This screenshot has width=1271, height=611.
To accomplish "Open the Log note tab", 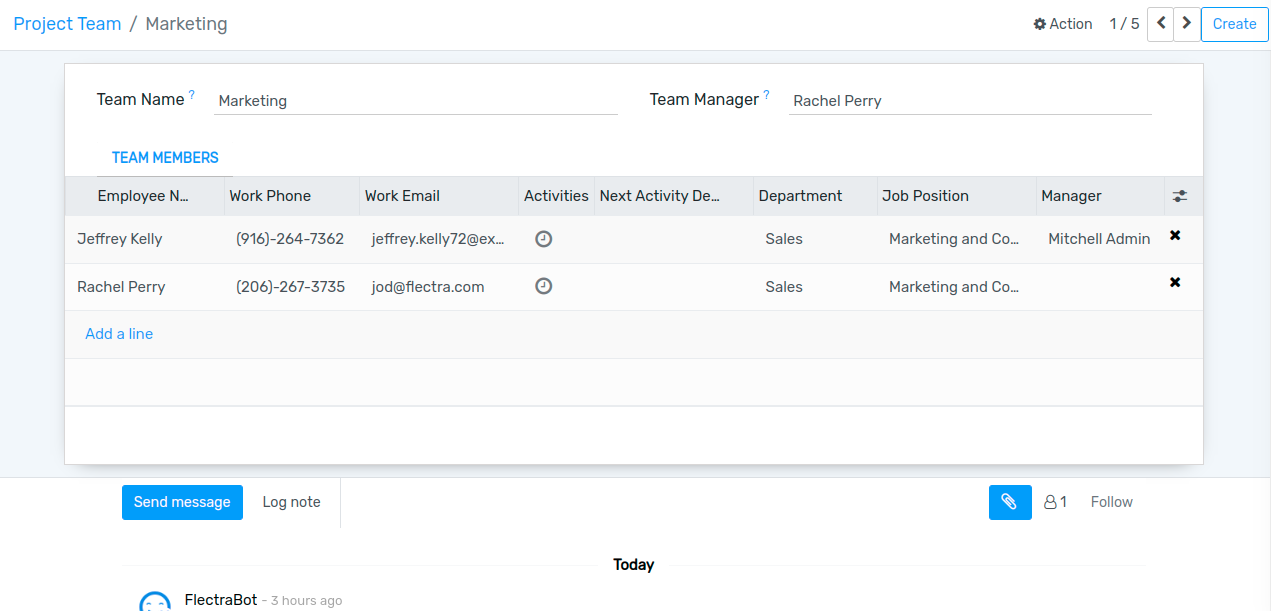I will point(291,502).
